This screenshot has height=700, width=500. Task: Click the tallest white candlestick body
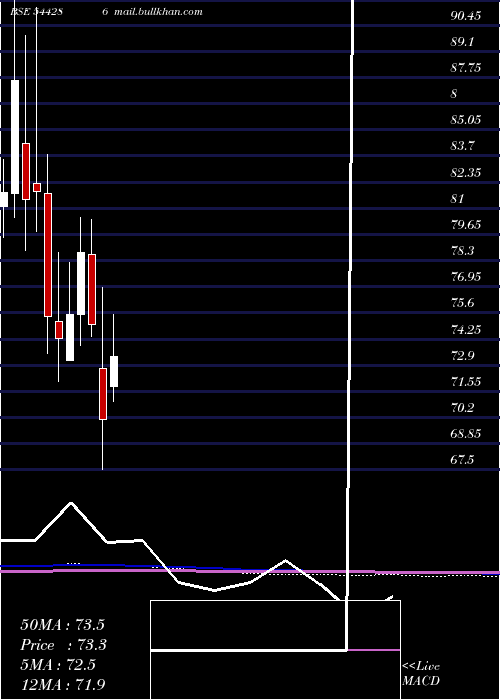click(x=15, y=137)
